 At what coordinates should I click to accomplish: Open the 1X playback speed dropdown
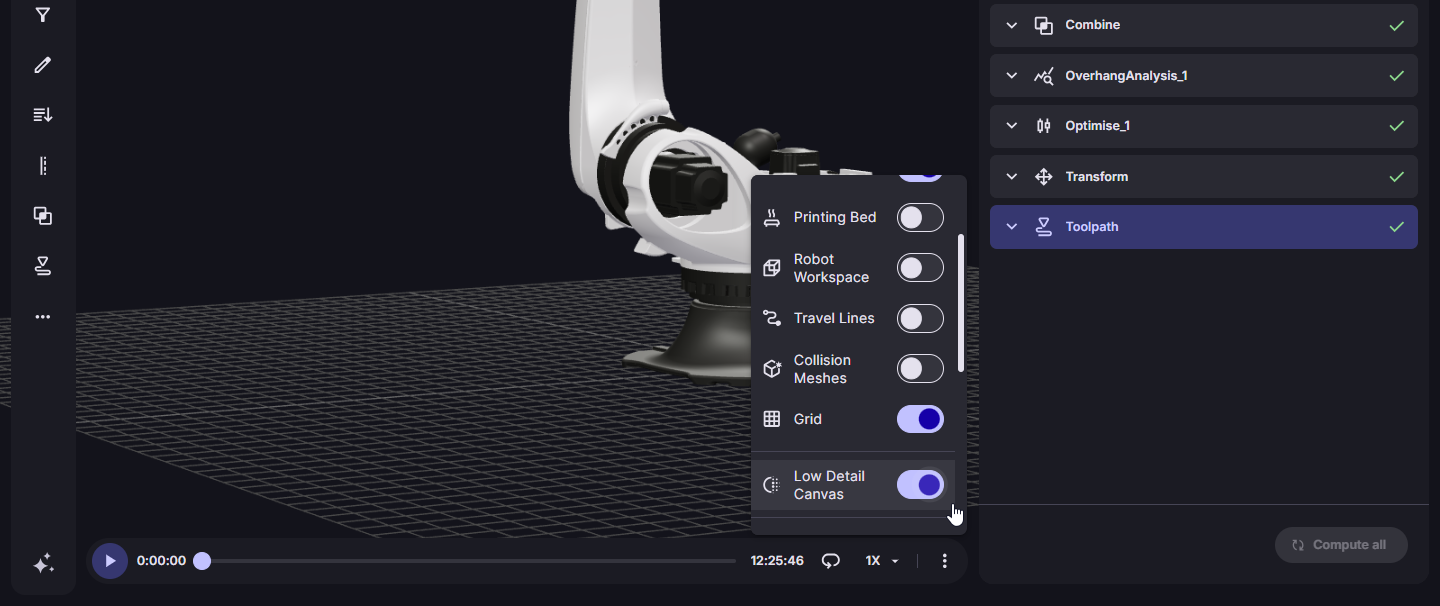tap(882, 561)
